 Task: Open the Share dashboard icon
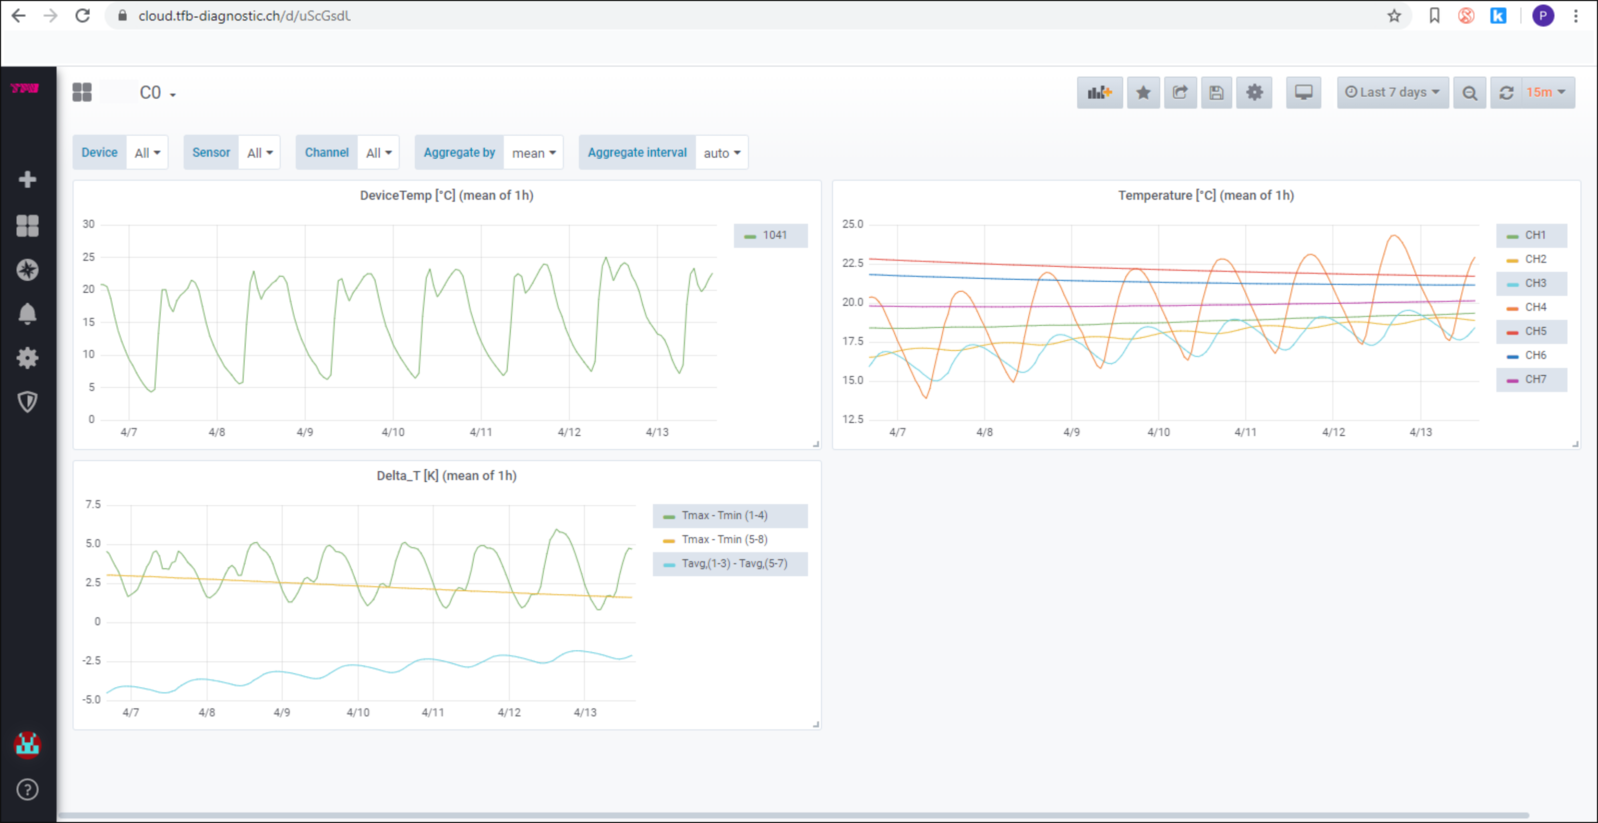click(x=1180, y=93)
